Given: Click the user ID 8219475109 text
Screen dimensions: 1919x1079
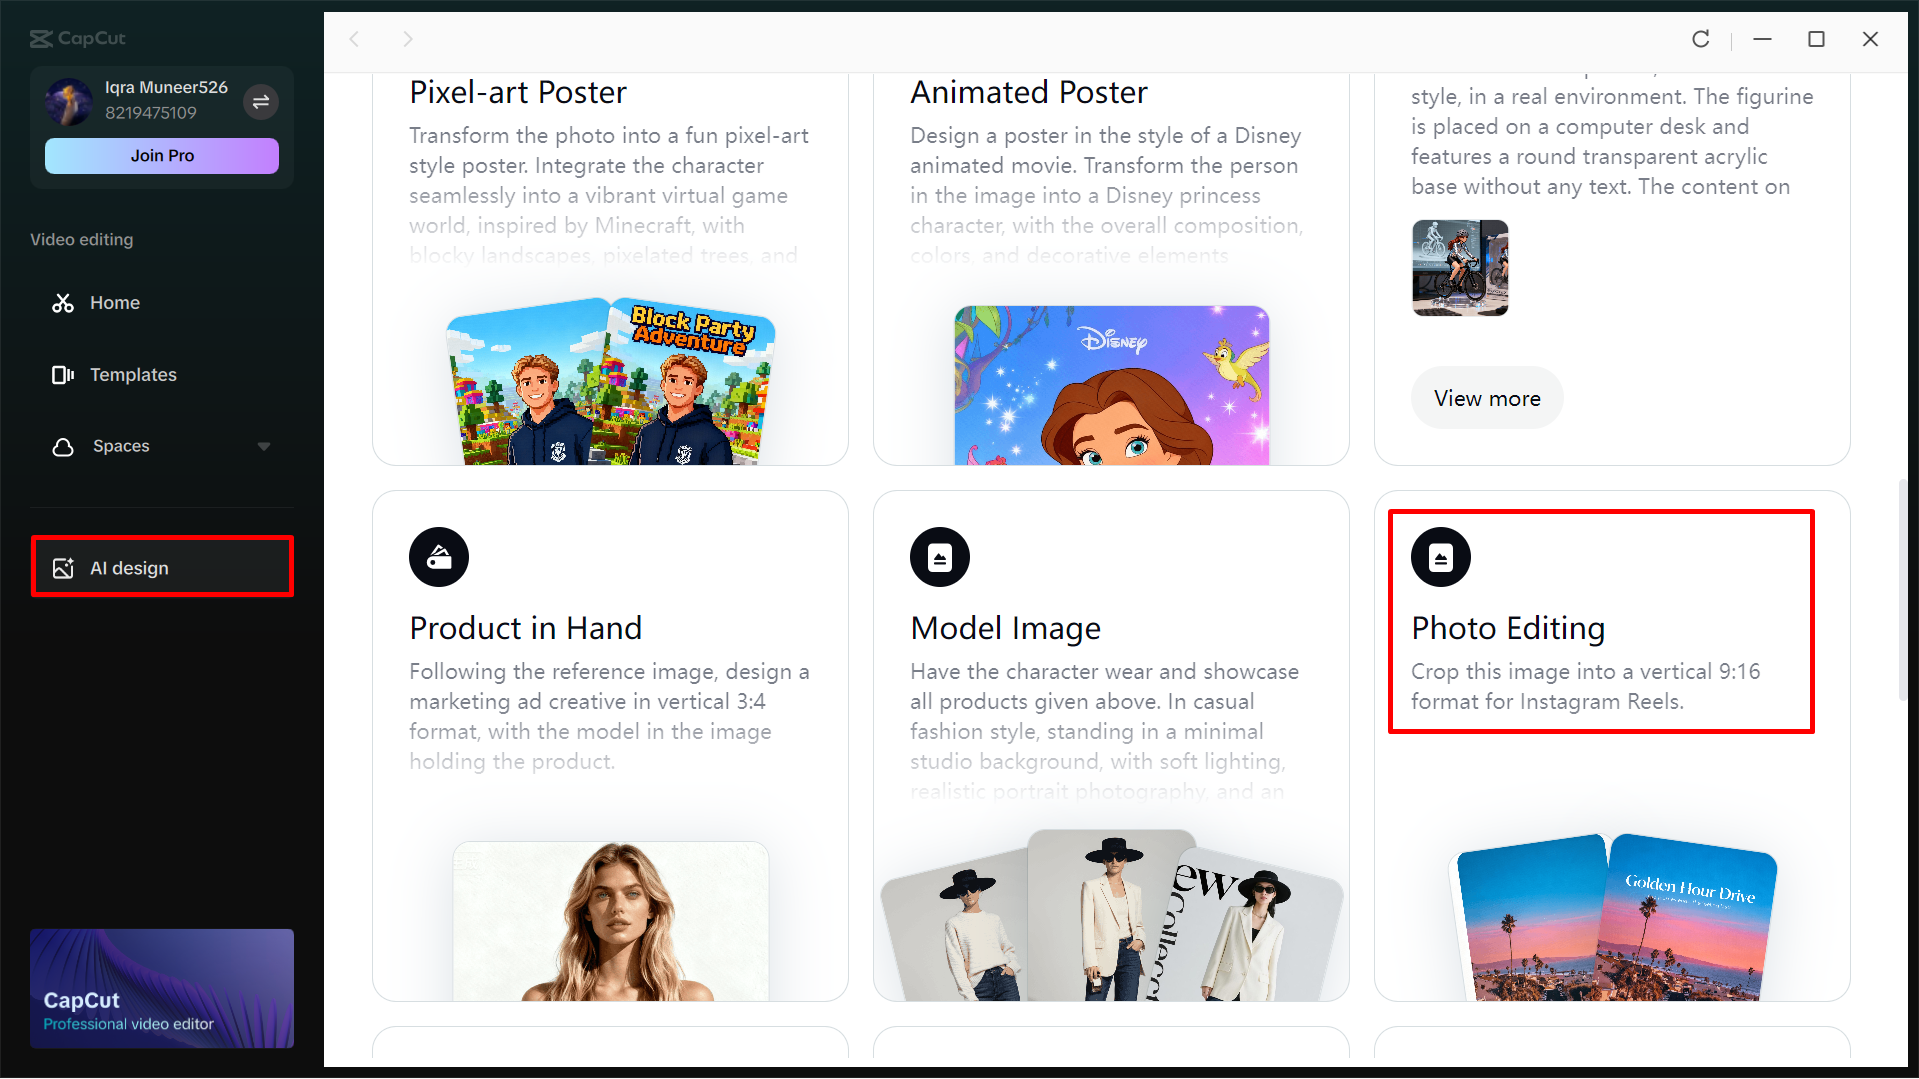Looking at the screenshot, I should click(x=151, y=113).
